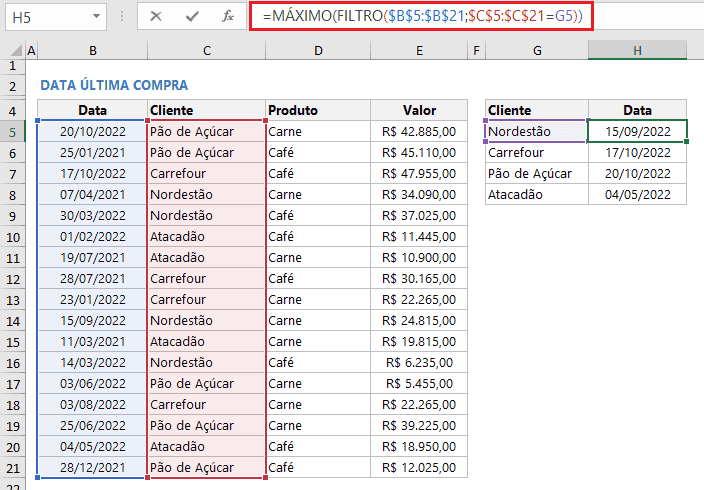Click the Enter checkmark formula icon

[x=192, y=16]
